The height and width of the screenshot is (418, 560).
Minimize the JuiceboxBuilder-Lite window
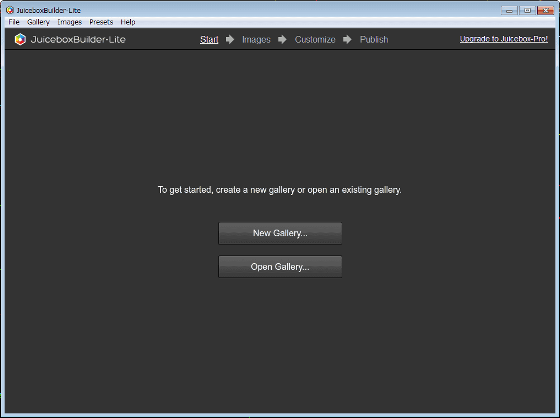[509, 10]
